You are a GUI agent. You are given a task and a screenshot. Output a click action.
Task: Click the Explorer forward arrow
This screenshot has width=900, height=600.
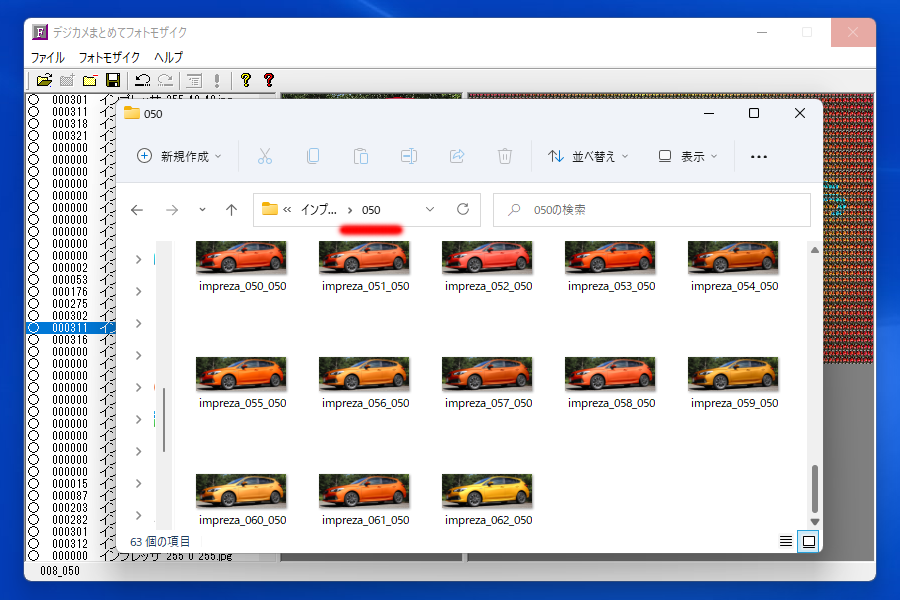pyautogui.click(x=172, y=210)
